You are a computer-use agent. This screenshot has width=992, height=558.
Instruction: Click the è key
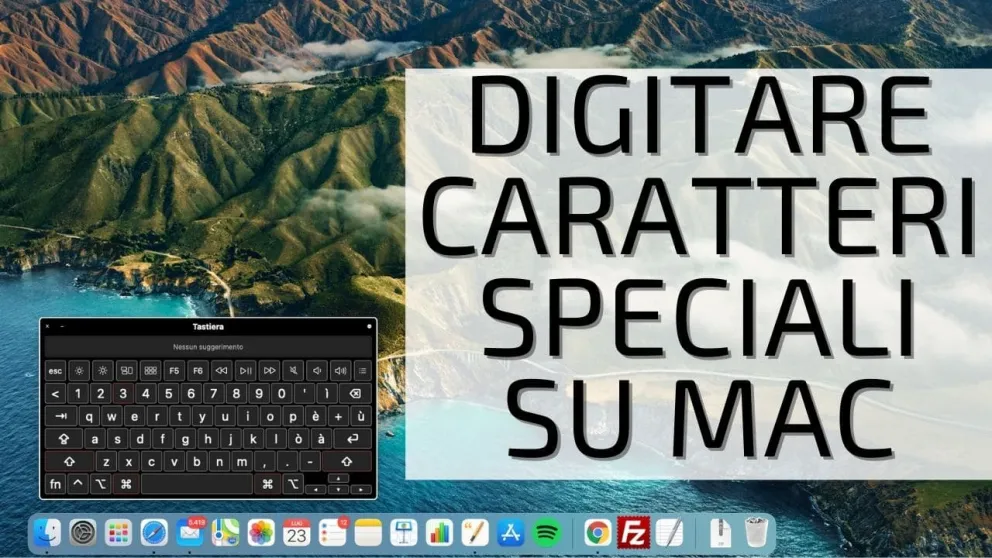(x=316, y=416)
